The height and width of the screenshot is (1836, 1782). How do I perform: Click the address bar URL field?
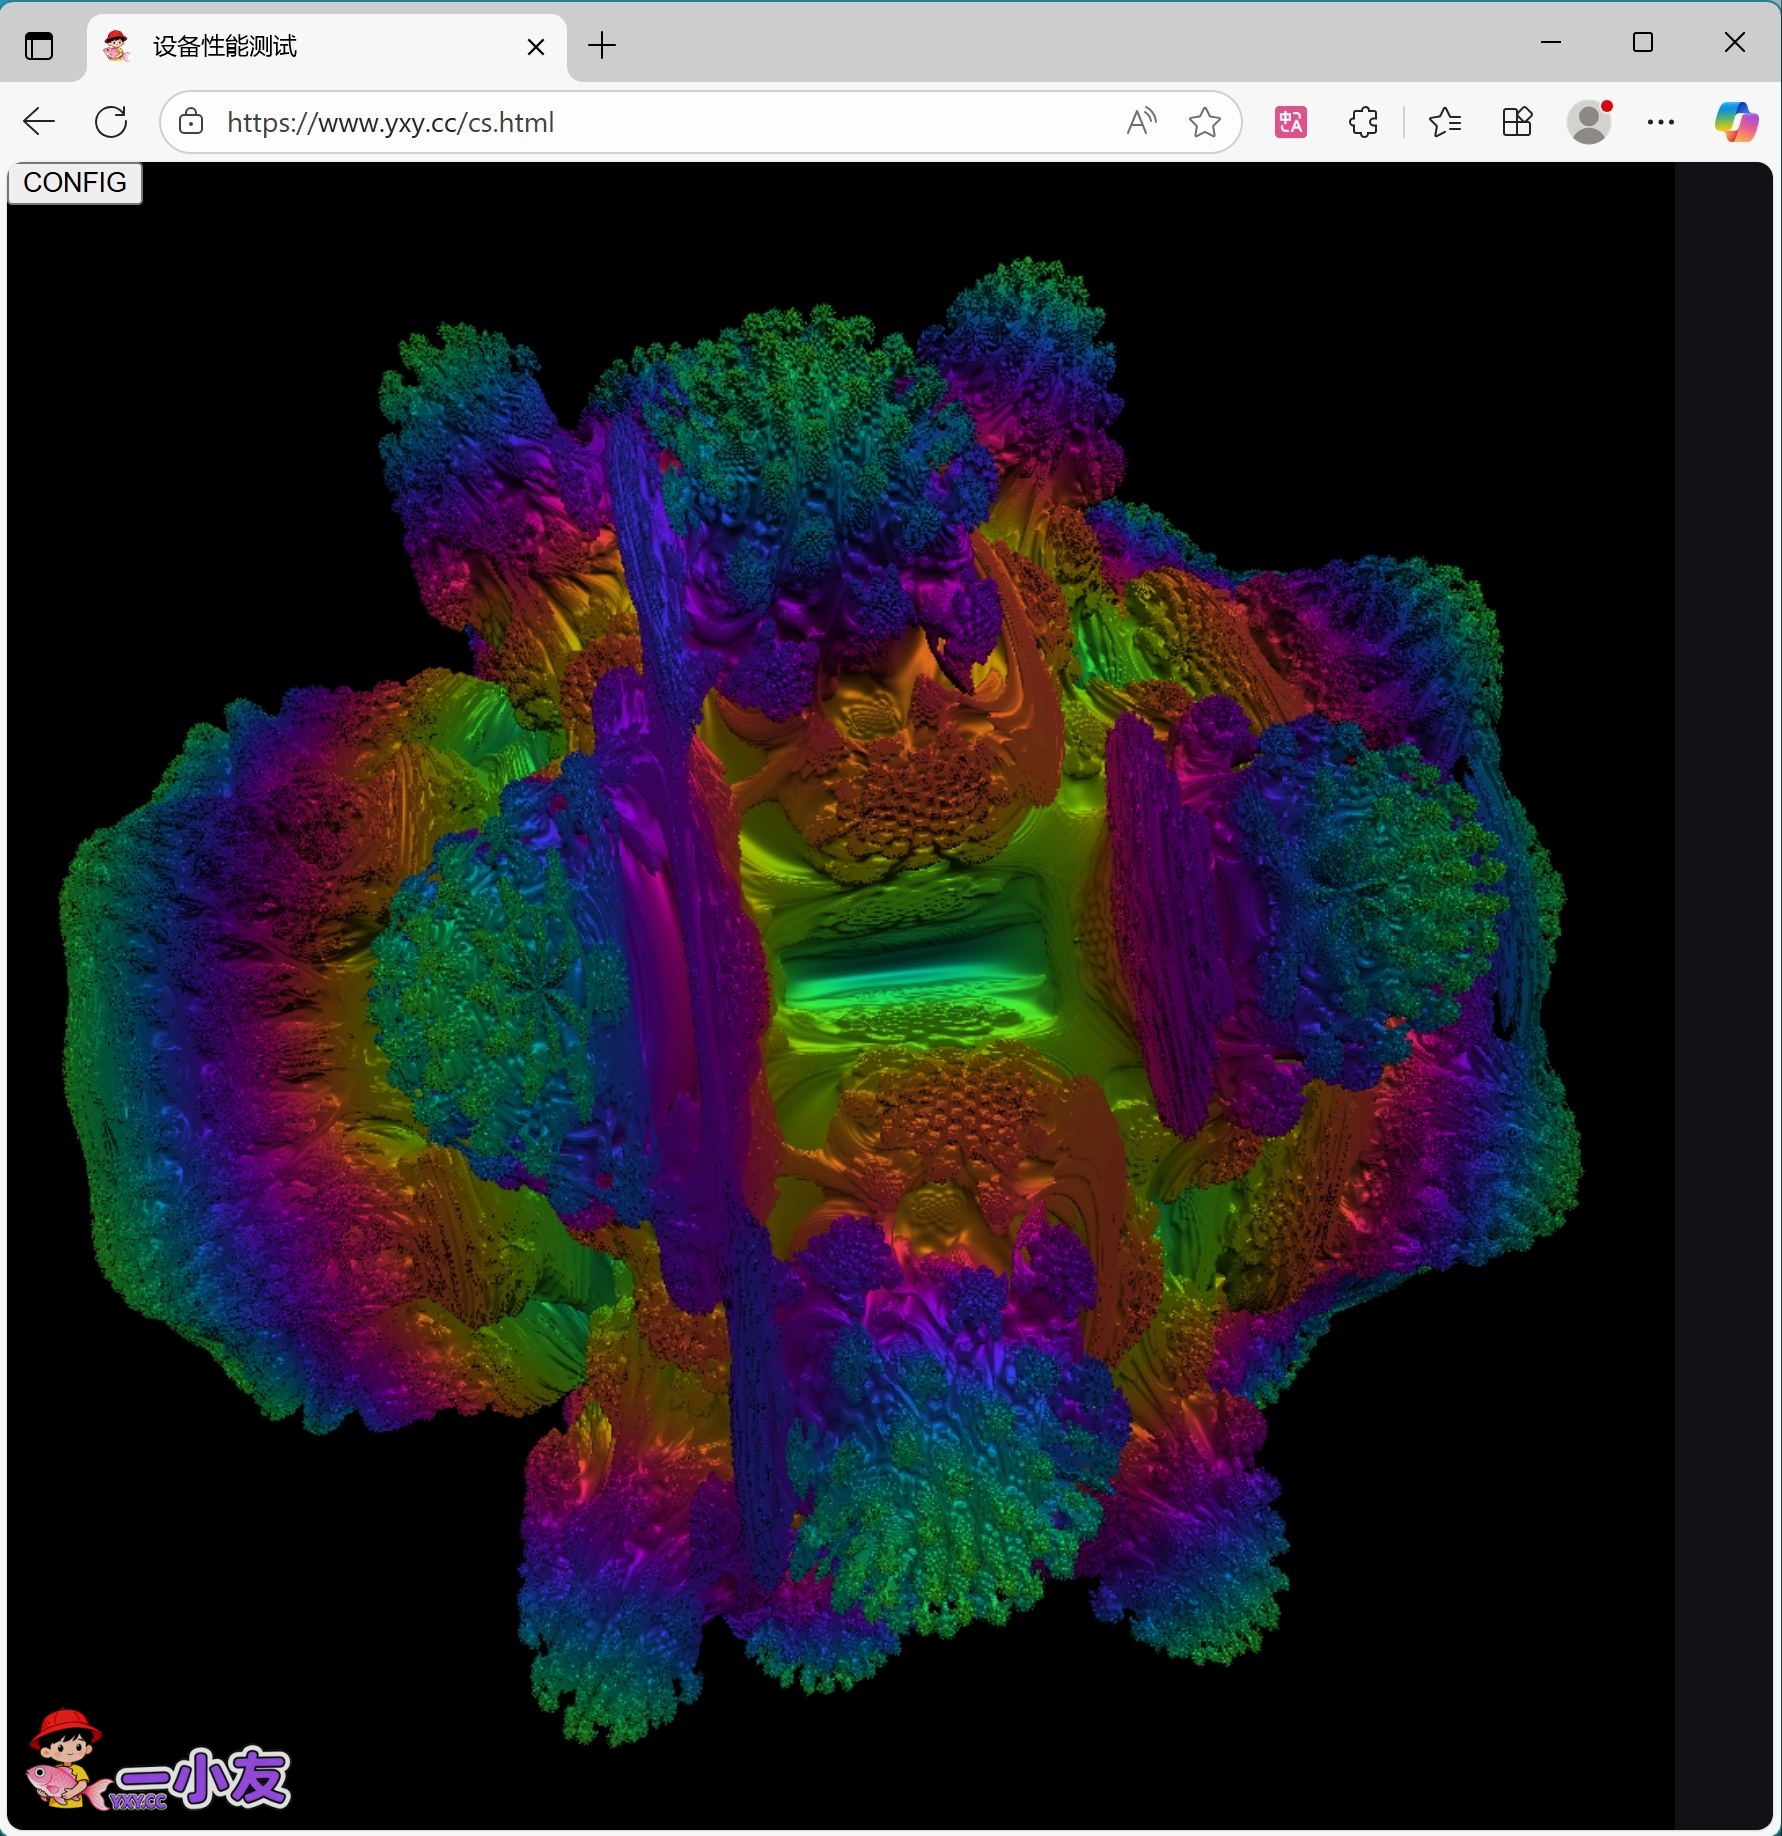coord(640,122)
